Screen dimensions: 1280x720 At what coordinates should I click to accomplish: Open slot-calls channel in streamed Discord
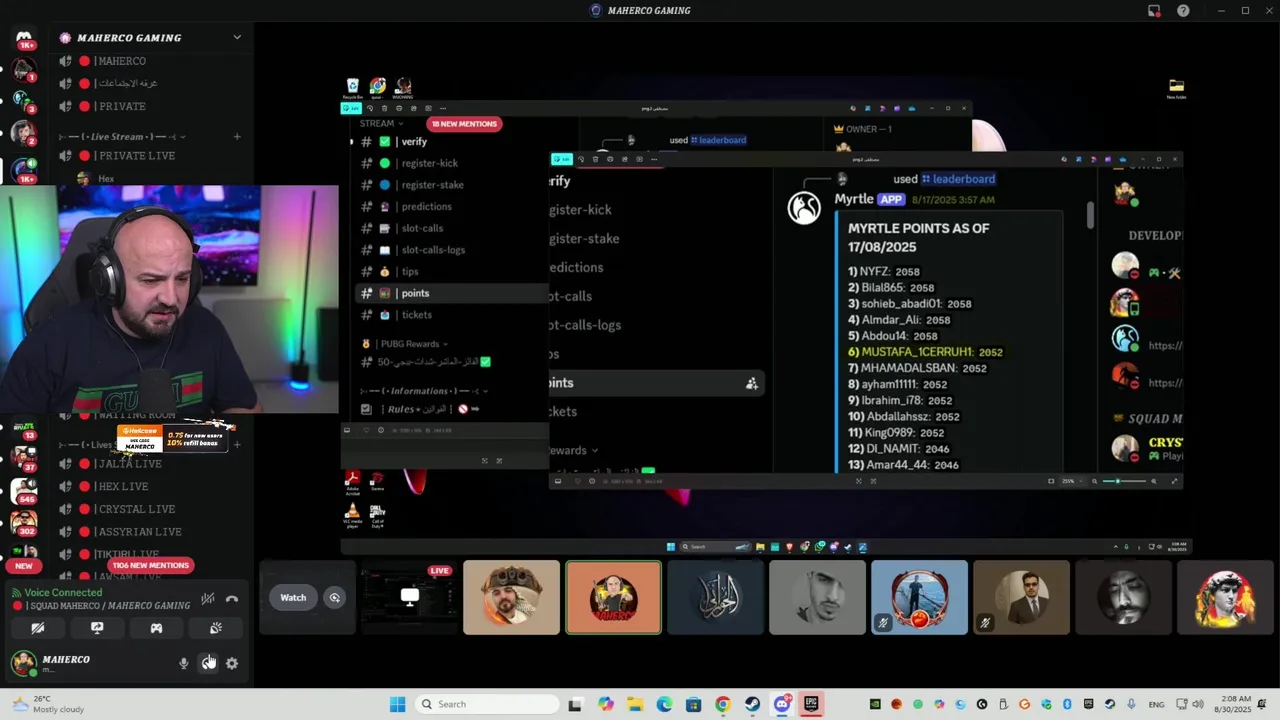click(x=422, y=228)
